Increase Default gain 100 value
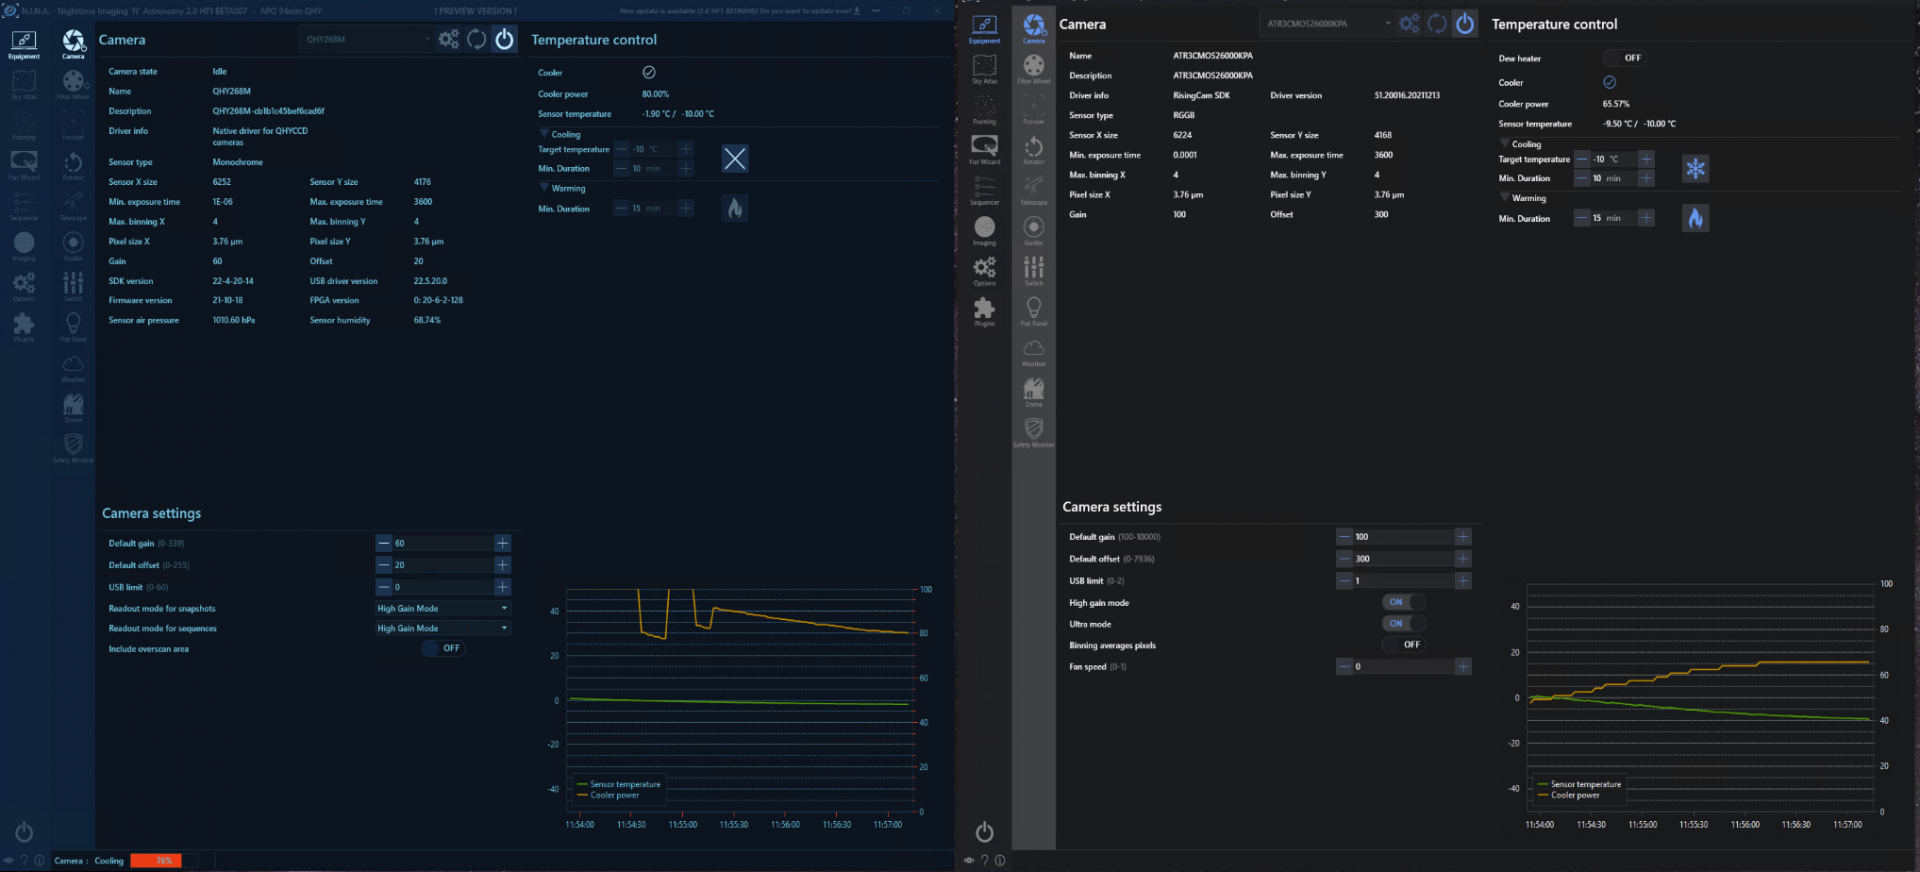Viewport: 1920px width, 872px height. [x=1463, y=537]
